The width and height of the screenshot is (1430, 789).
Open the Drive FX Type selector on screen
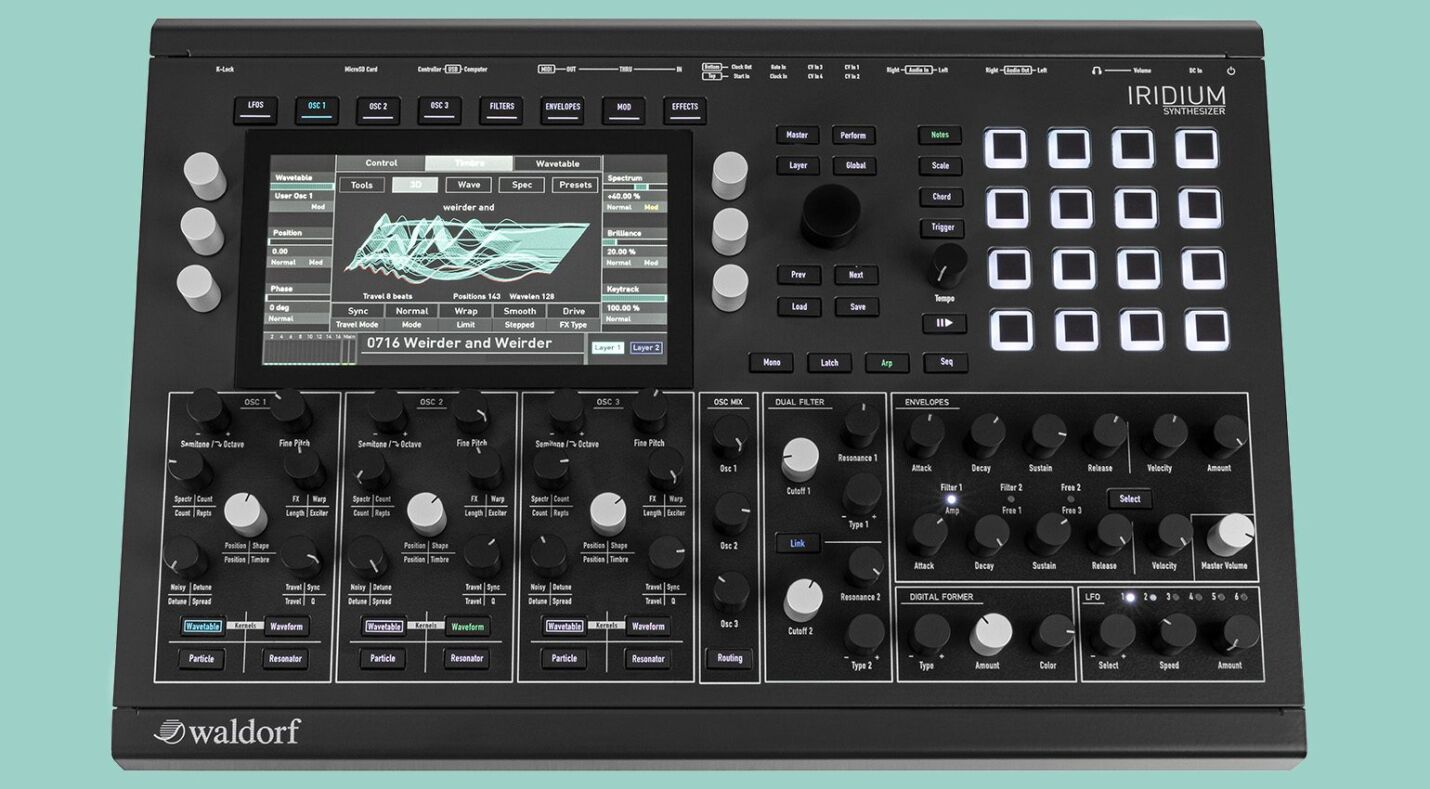click(x=573, y=311)
